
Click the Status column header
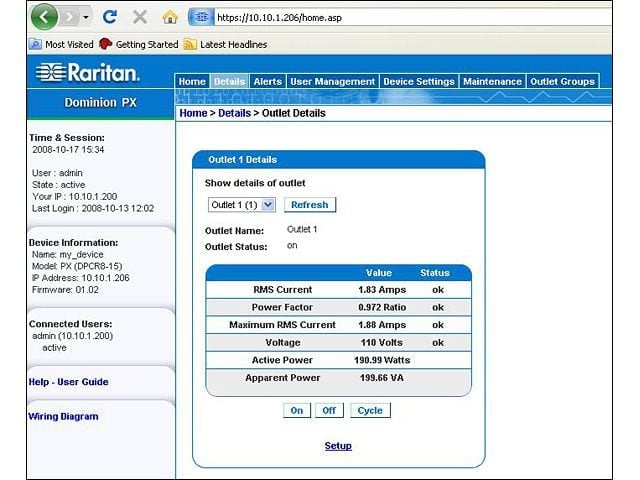[435, 273]
